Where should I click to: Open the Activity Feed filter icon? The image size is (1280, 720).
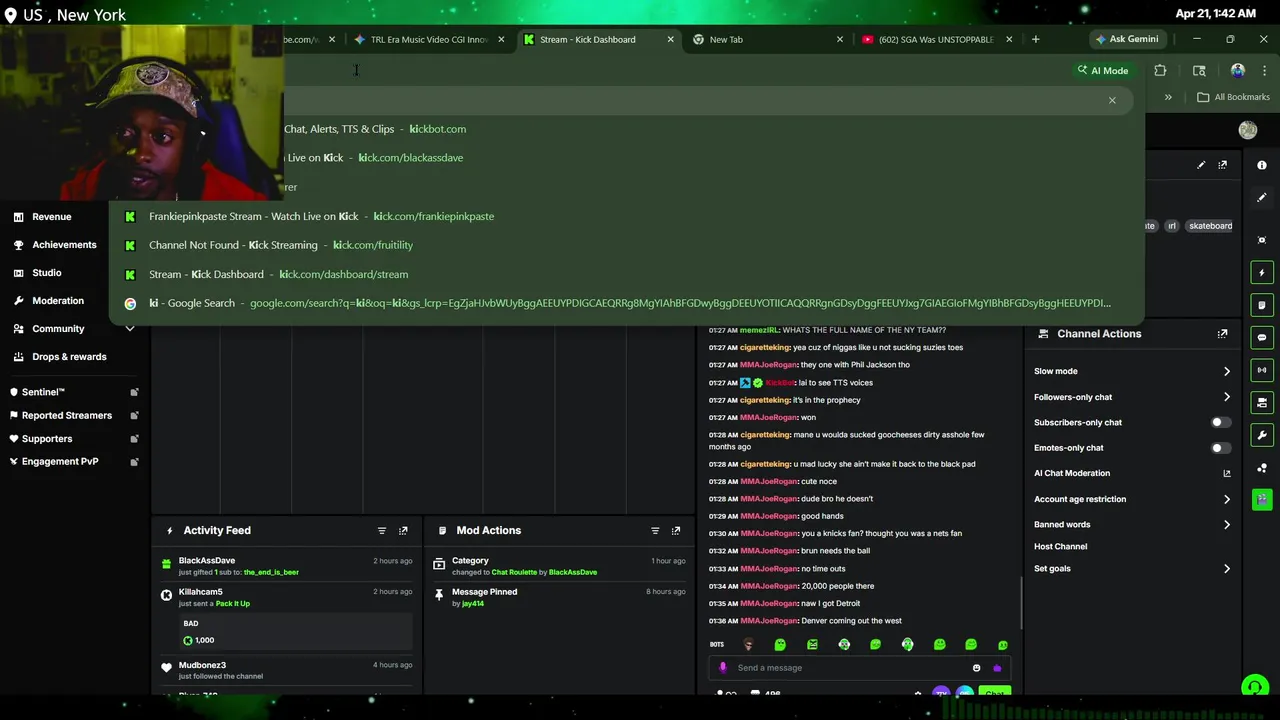(x=381, y=531)
